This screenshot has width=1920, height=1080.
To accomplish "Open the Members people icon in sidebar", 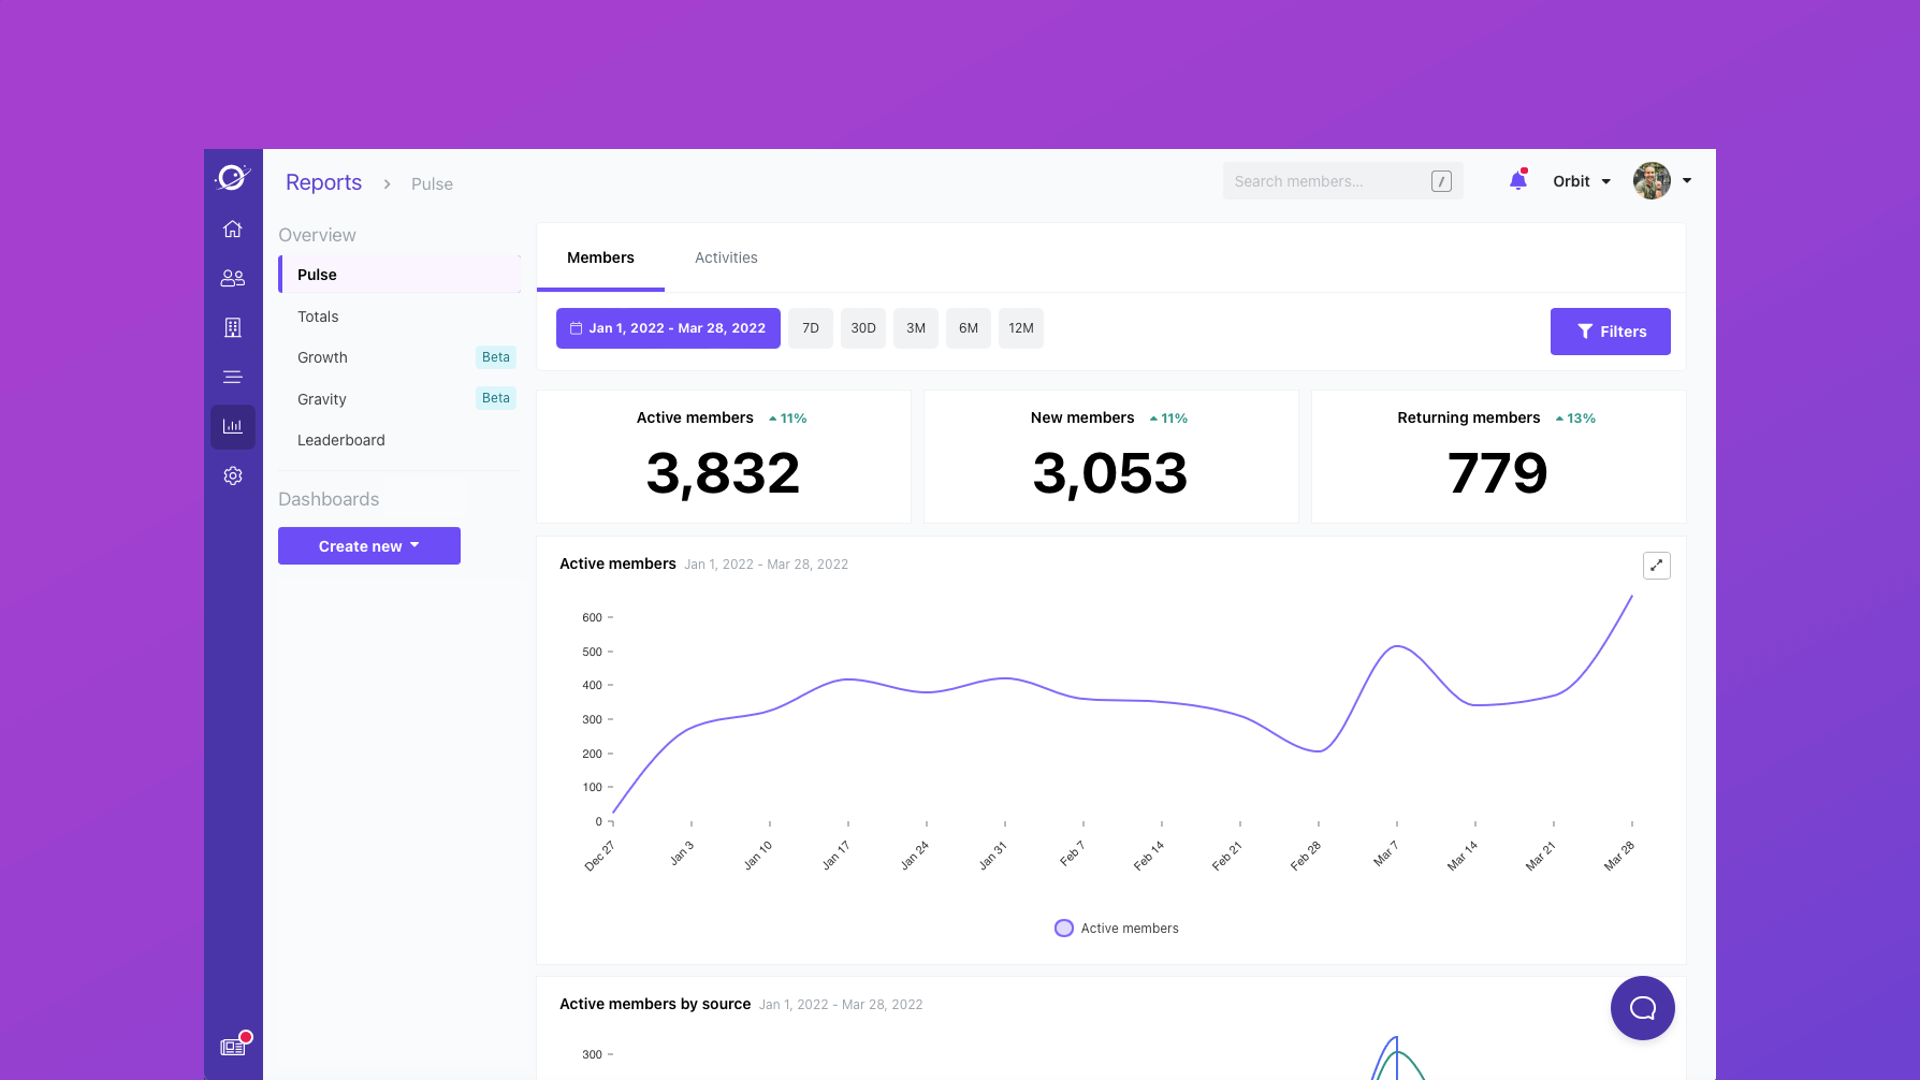I will point(232,278).
